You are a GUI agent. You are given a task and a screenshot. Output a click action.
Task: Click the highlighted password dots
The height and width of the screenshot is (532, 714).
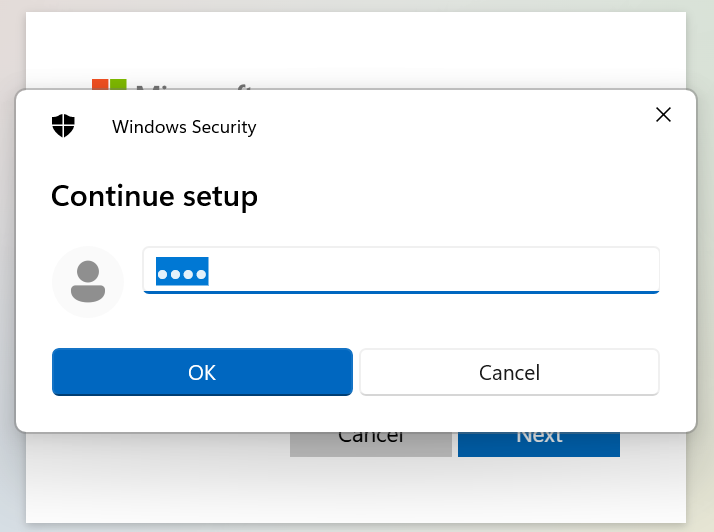tap(182, 272)
